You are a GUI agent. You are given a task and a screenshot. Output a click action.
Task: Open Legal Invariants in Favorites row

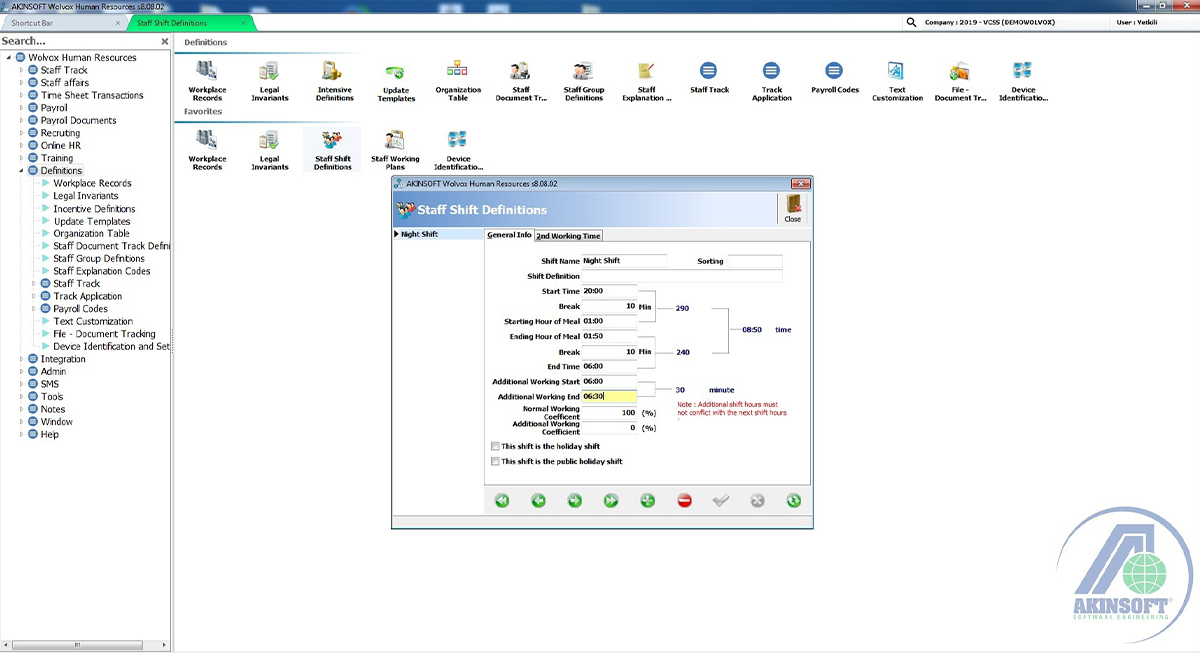click(x=269, y=150)
